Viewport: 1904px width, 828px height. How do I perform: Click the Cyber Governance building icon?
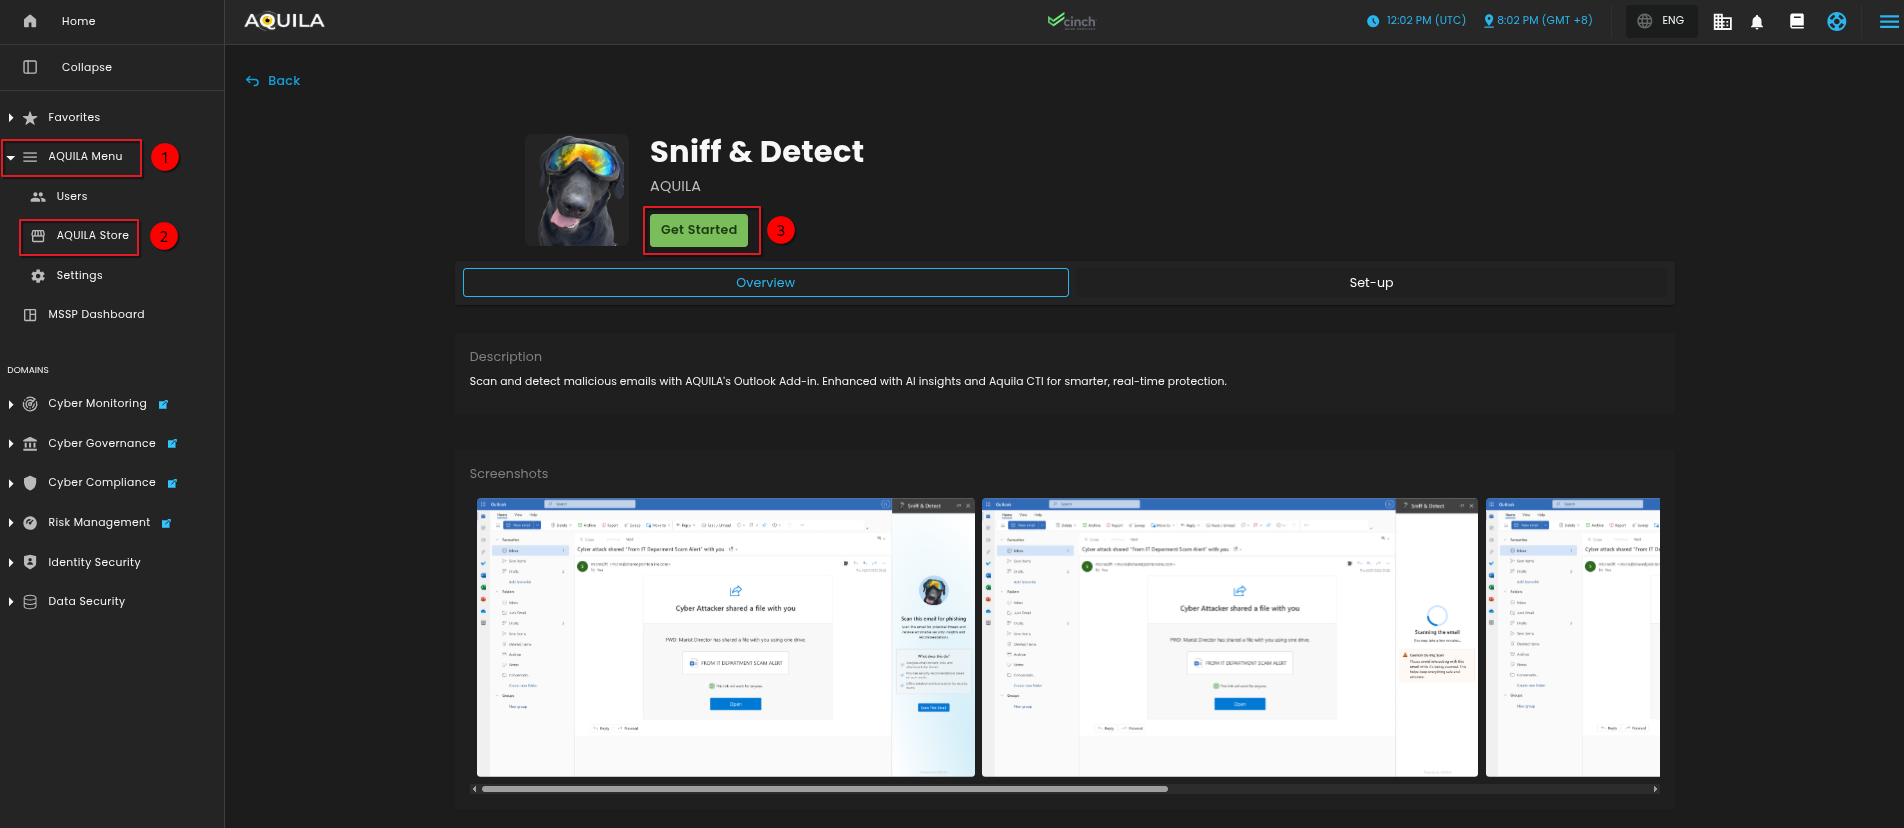(30, 444)
